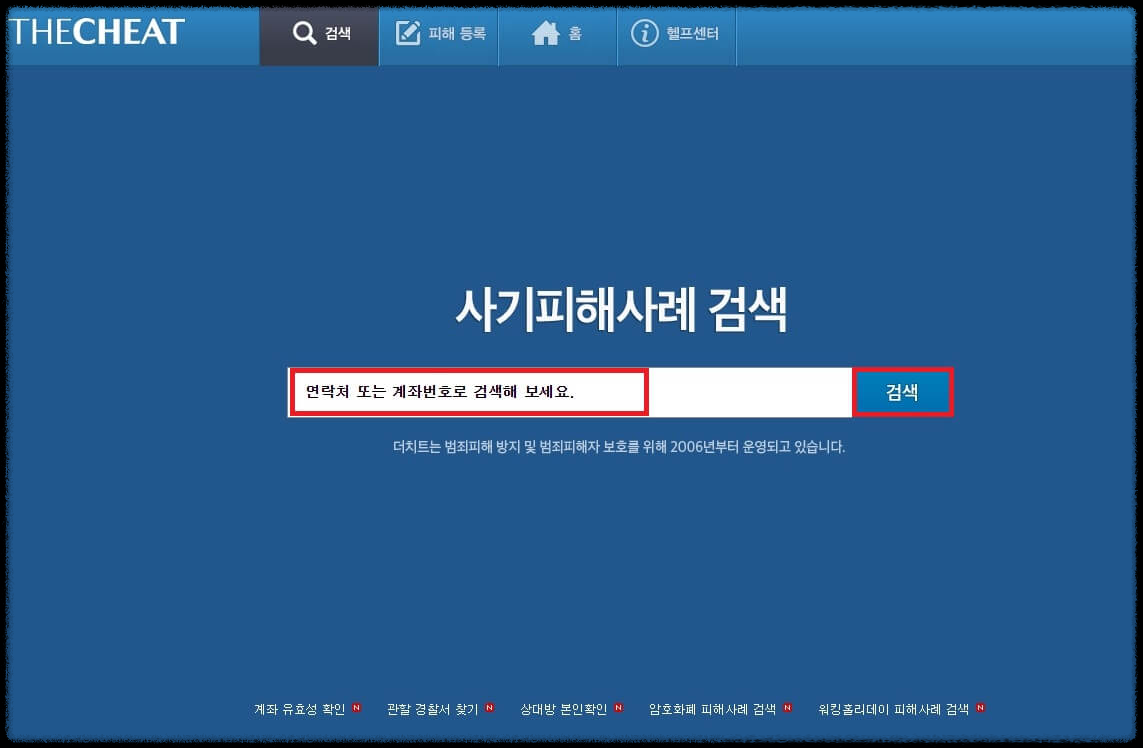Click the house icon beside 홈
The image size is (1143, 748).
(x=546, y=32)
